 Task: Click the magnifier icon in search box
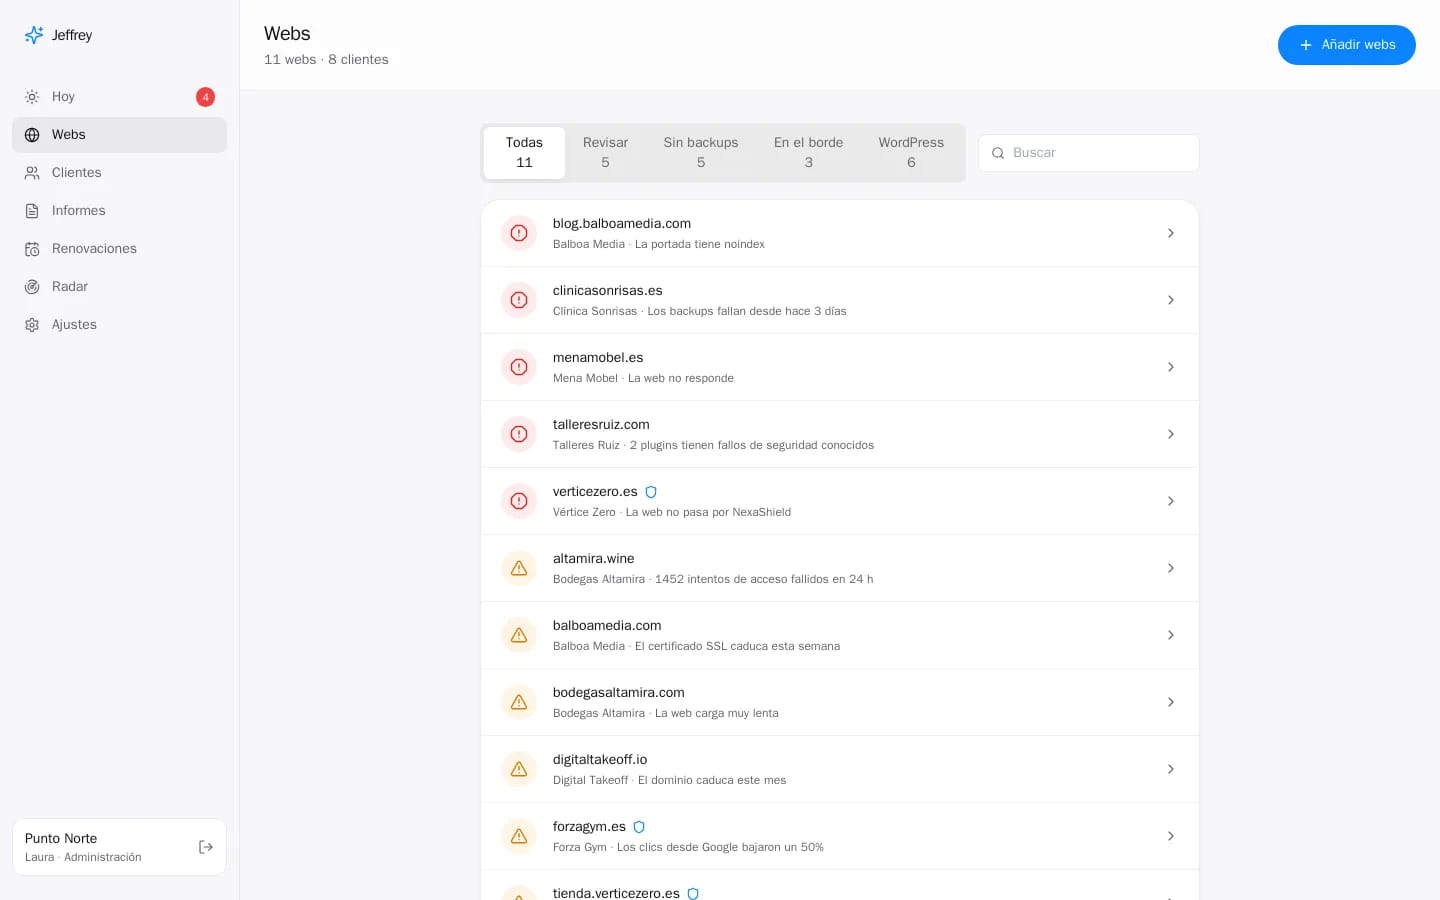[x=998, y=153]
